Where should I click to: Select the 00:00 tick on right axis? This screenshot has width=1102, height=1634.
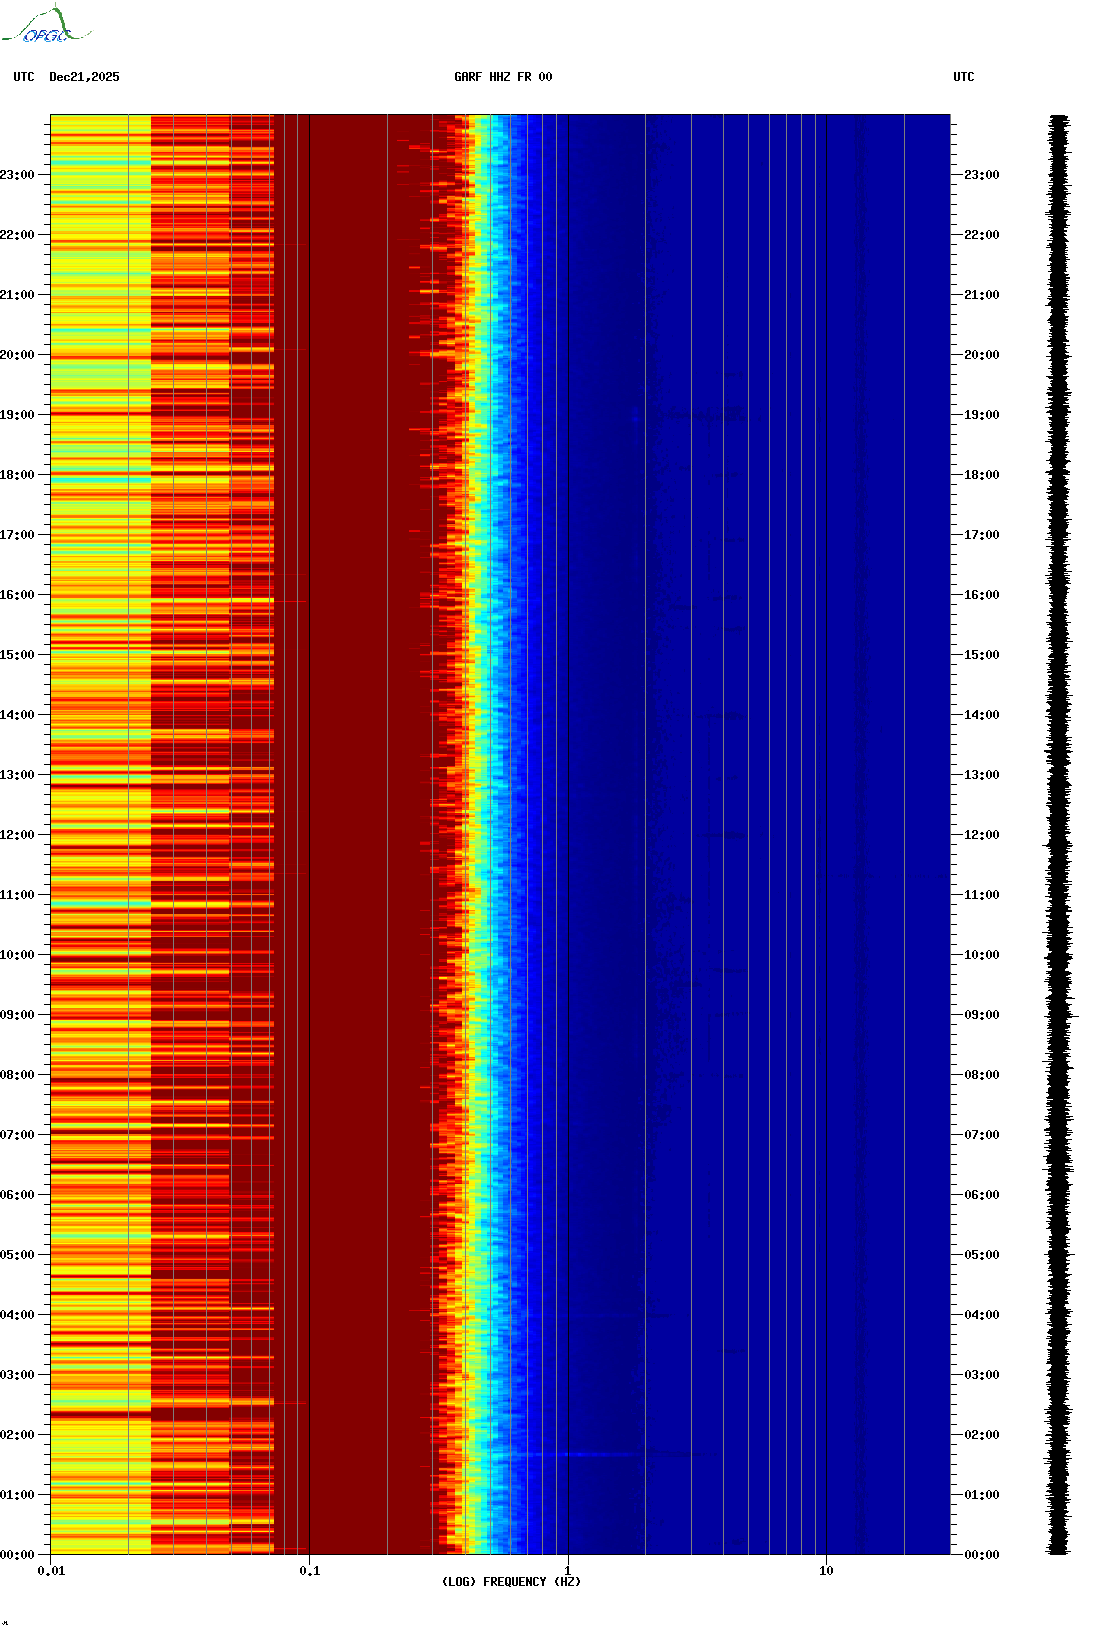click(980, 1555)
